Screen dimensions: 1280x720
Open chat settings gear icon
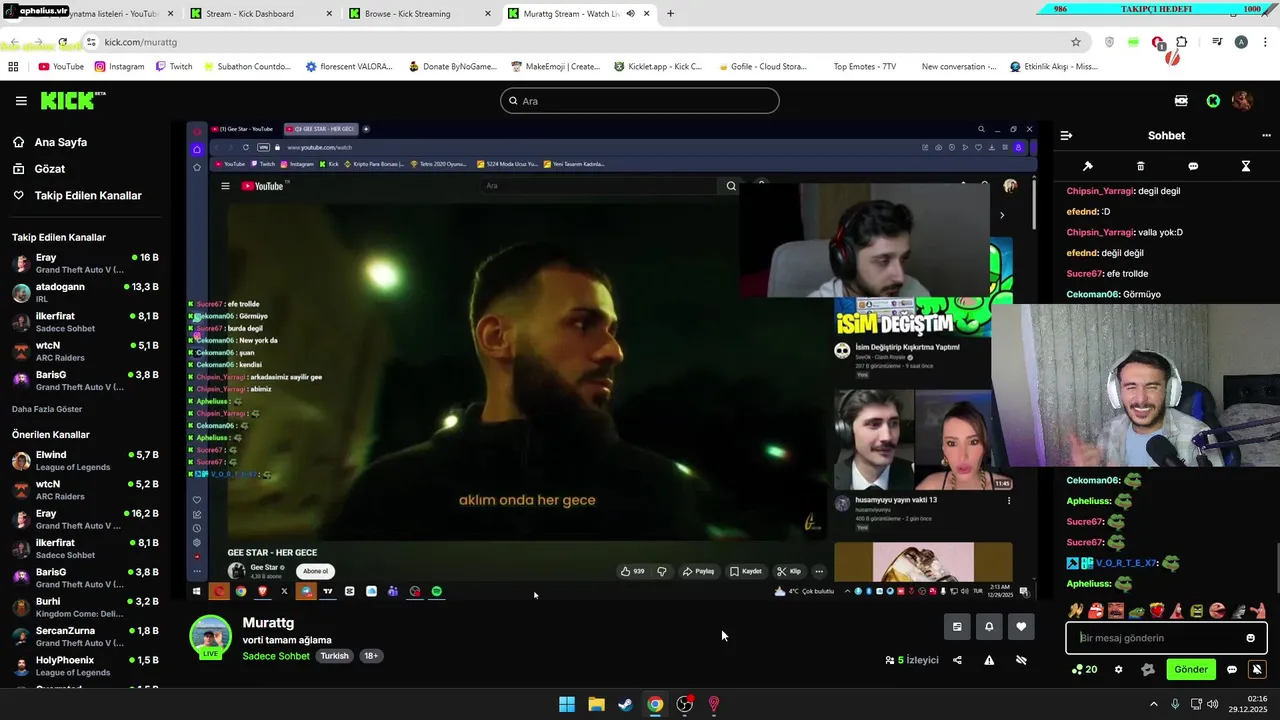1119,670
